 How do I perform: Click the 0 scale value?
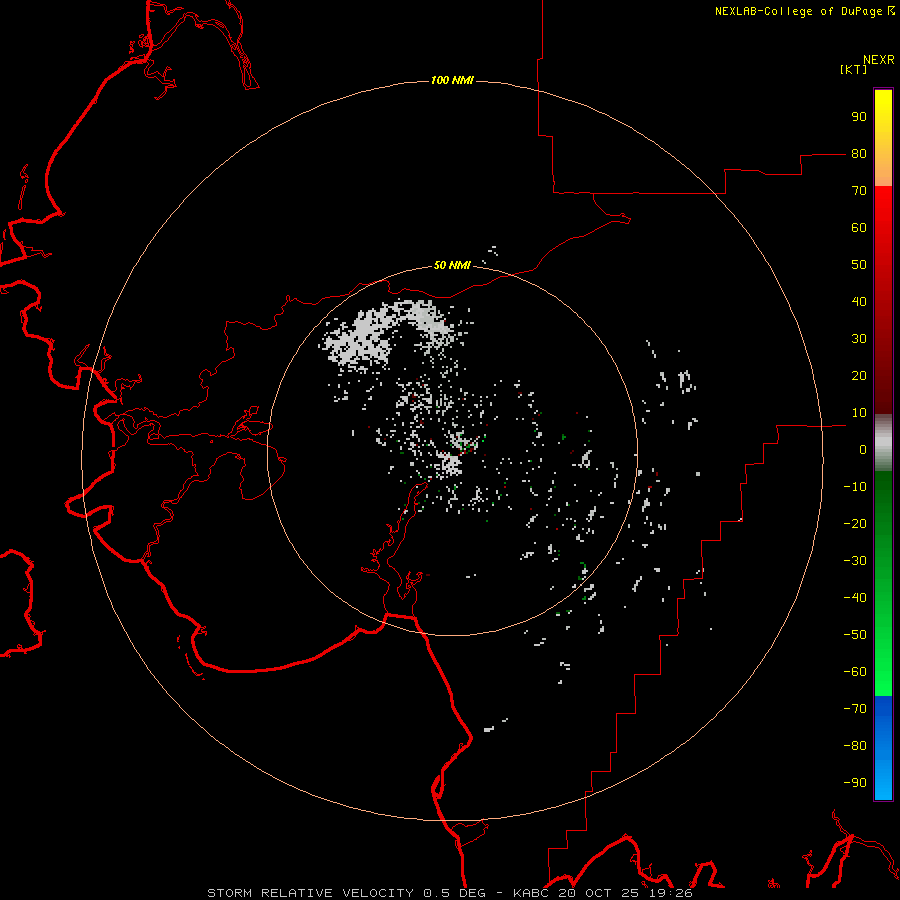pyautogui.click(x=863, y=450)
